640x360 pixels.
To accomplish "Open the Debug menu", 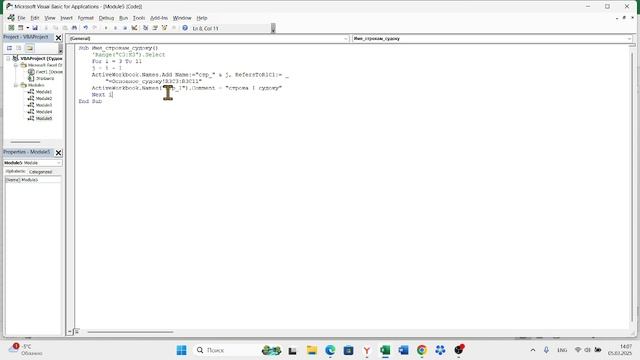I will [x=106, y=18].
